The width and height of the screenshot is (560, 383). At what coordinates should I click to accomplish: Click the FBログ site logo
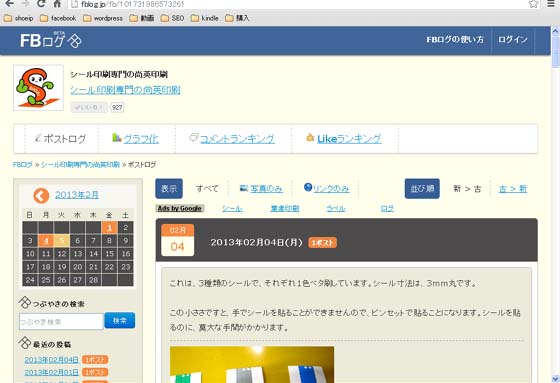(x=51, y=40)
